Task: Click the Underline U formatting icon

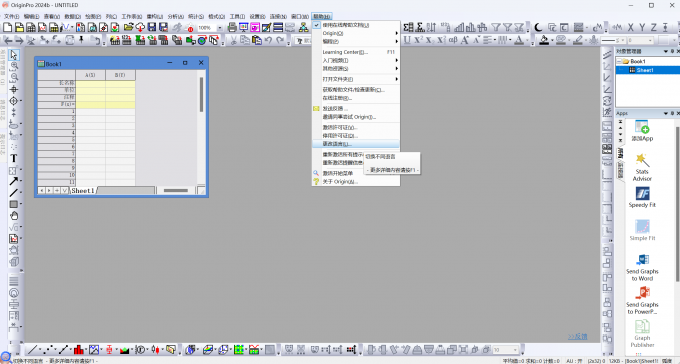Action: (x=407, y=40)
